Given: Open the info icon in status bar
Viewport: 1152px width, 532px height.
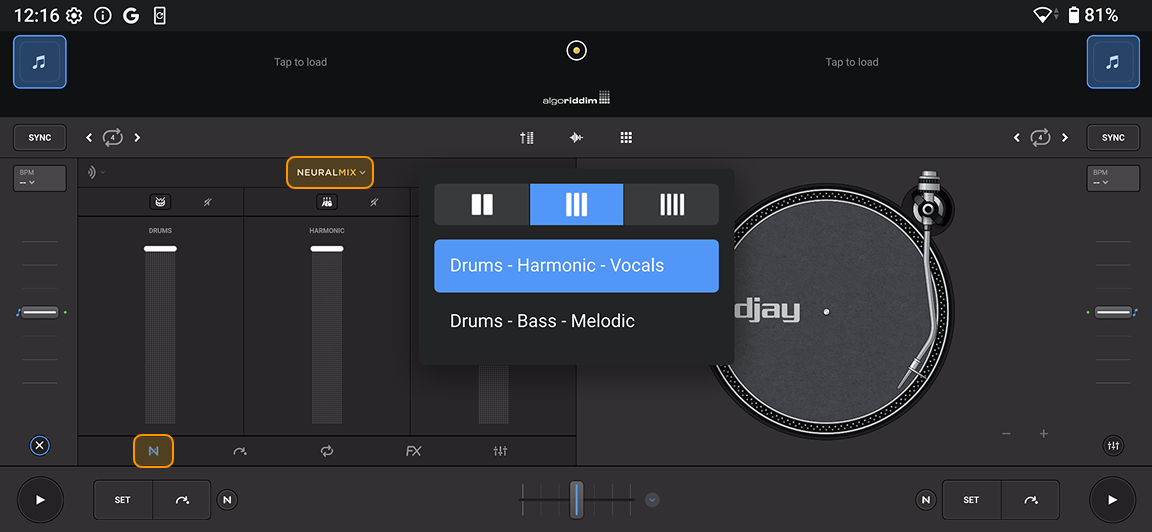Looking at the screenshot, I should click(x=103, y=15).
